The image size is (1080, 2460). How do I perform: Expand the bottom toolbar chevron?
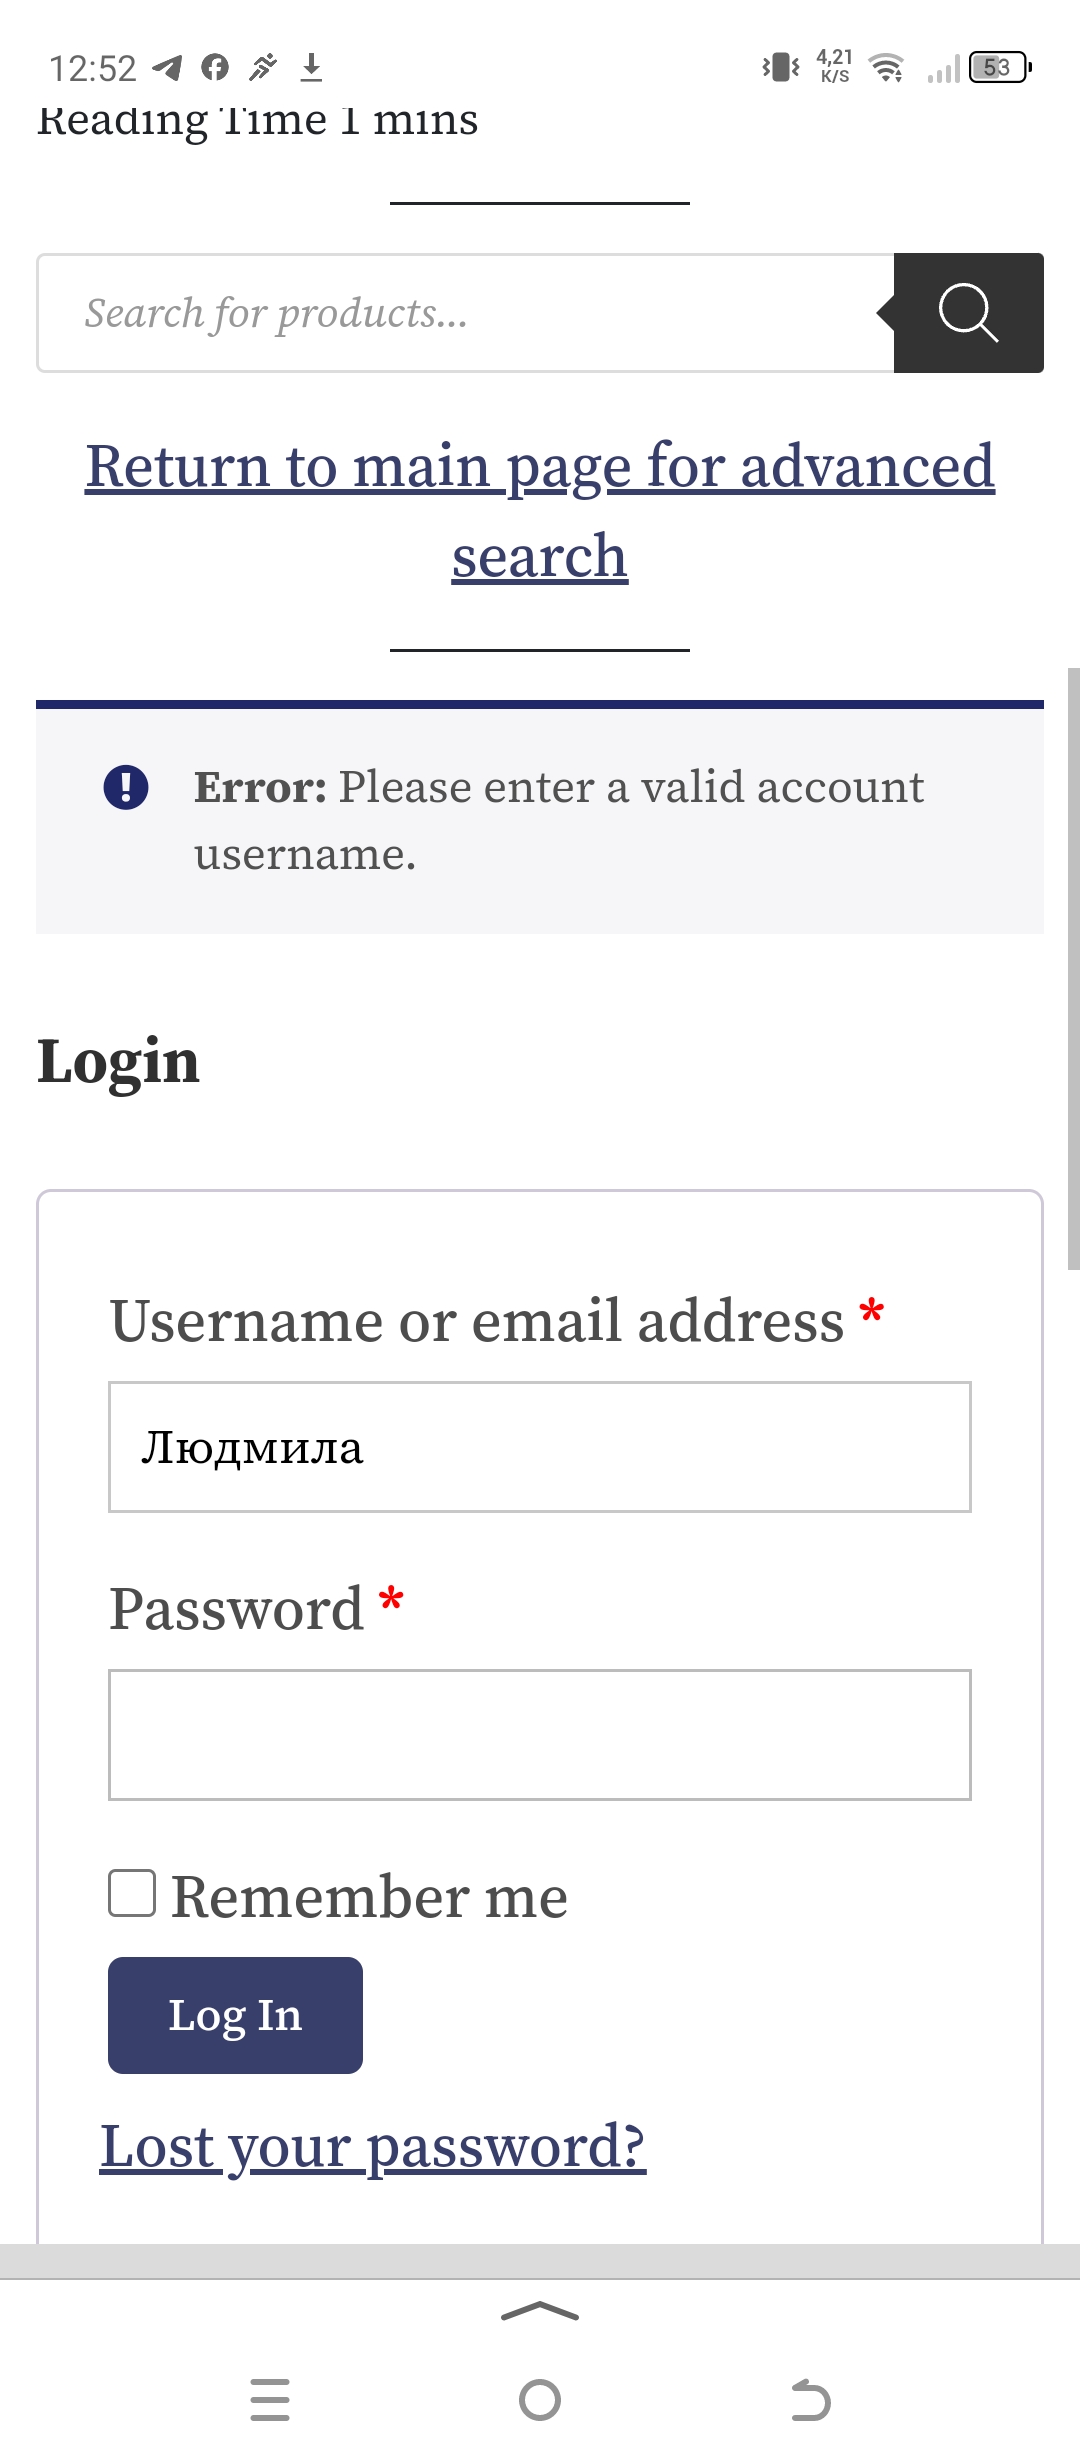tap(540, 2311)
